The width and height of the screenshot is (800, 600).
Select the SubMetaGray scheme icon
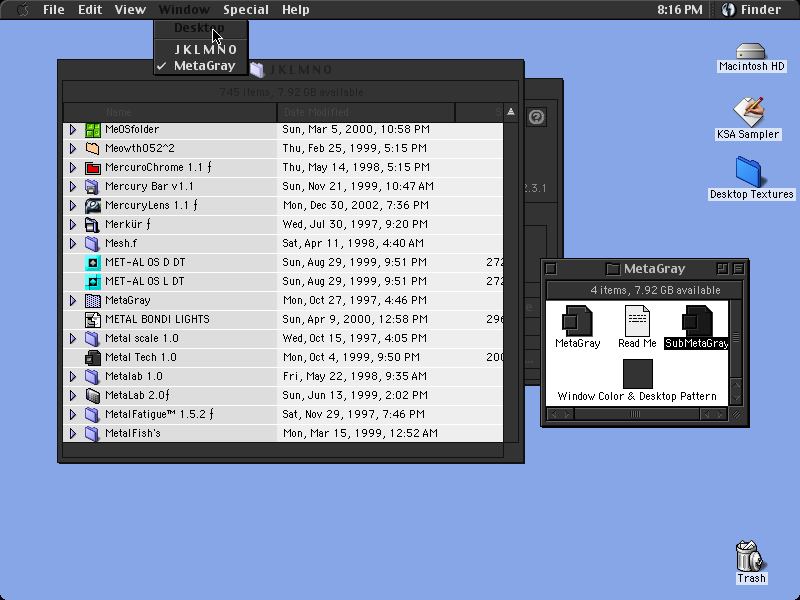pyautogui.click(x=697, y=320)
